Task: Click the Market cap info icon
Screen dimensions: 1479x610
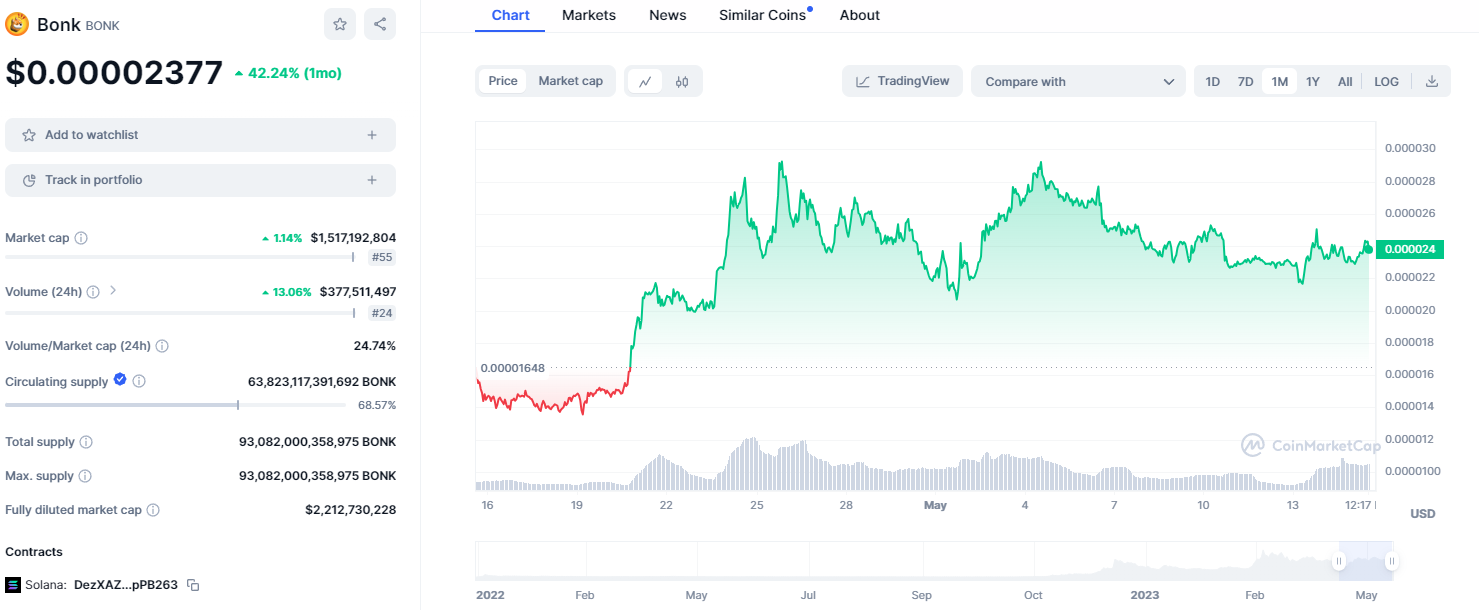Action: [x=81, y=238]
